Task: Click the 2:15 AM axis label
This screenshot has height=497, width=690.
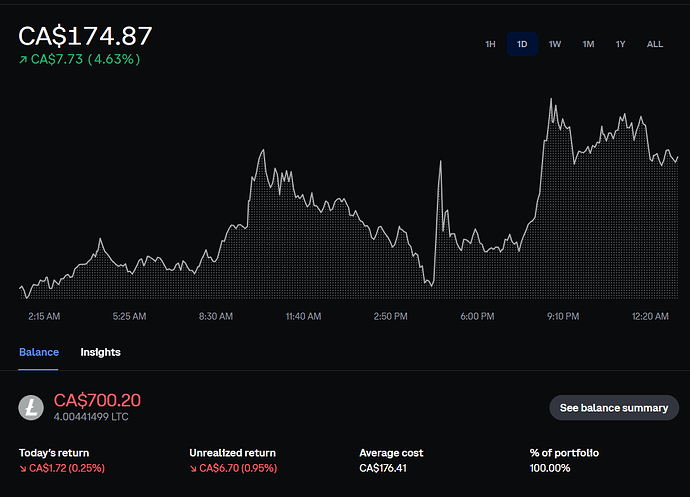Action: pos(44,316)
